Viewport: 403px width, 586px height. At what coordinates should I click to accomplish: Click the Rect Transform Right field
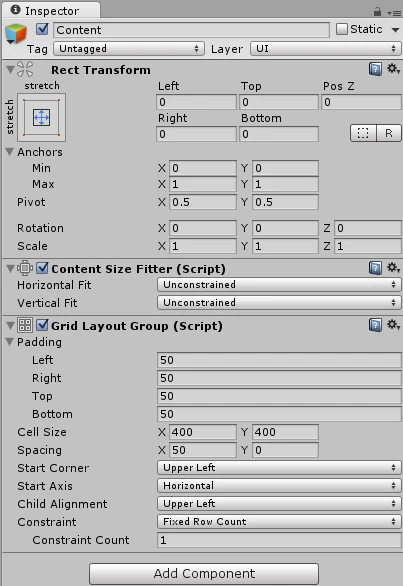[196, 134]
